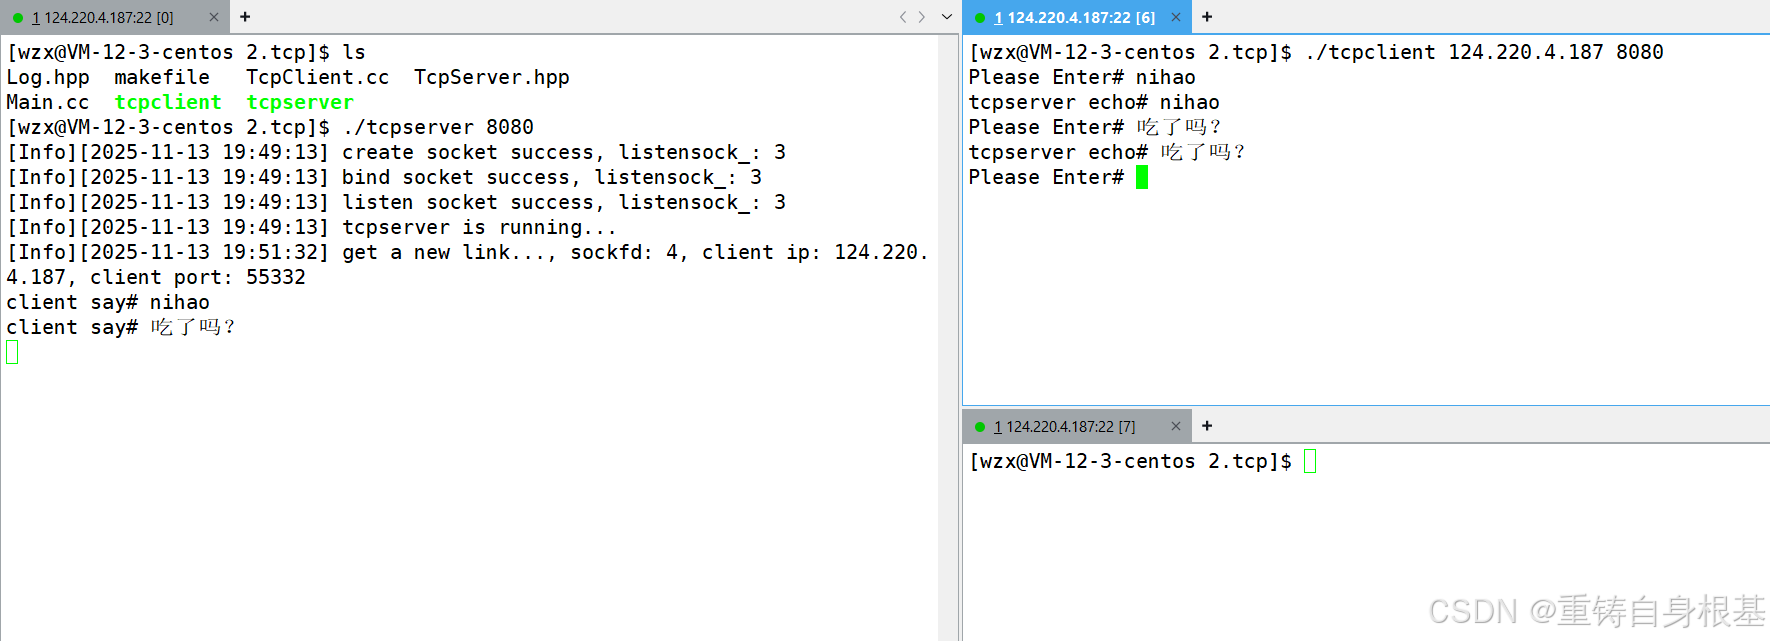Viewport: 1770px width, 641px height.
Task: Open the tab list dropdown chevron
Action: pos(947,17)
